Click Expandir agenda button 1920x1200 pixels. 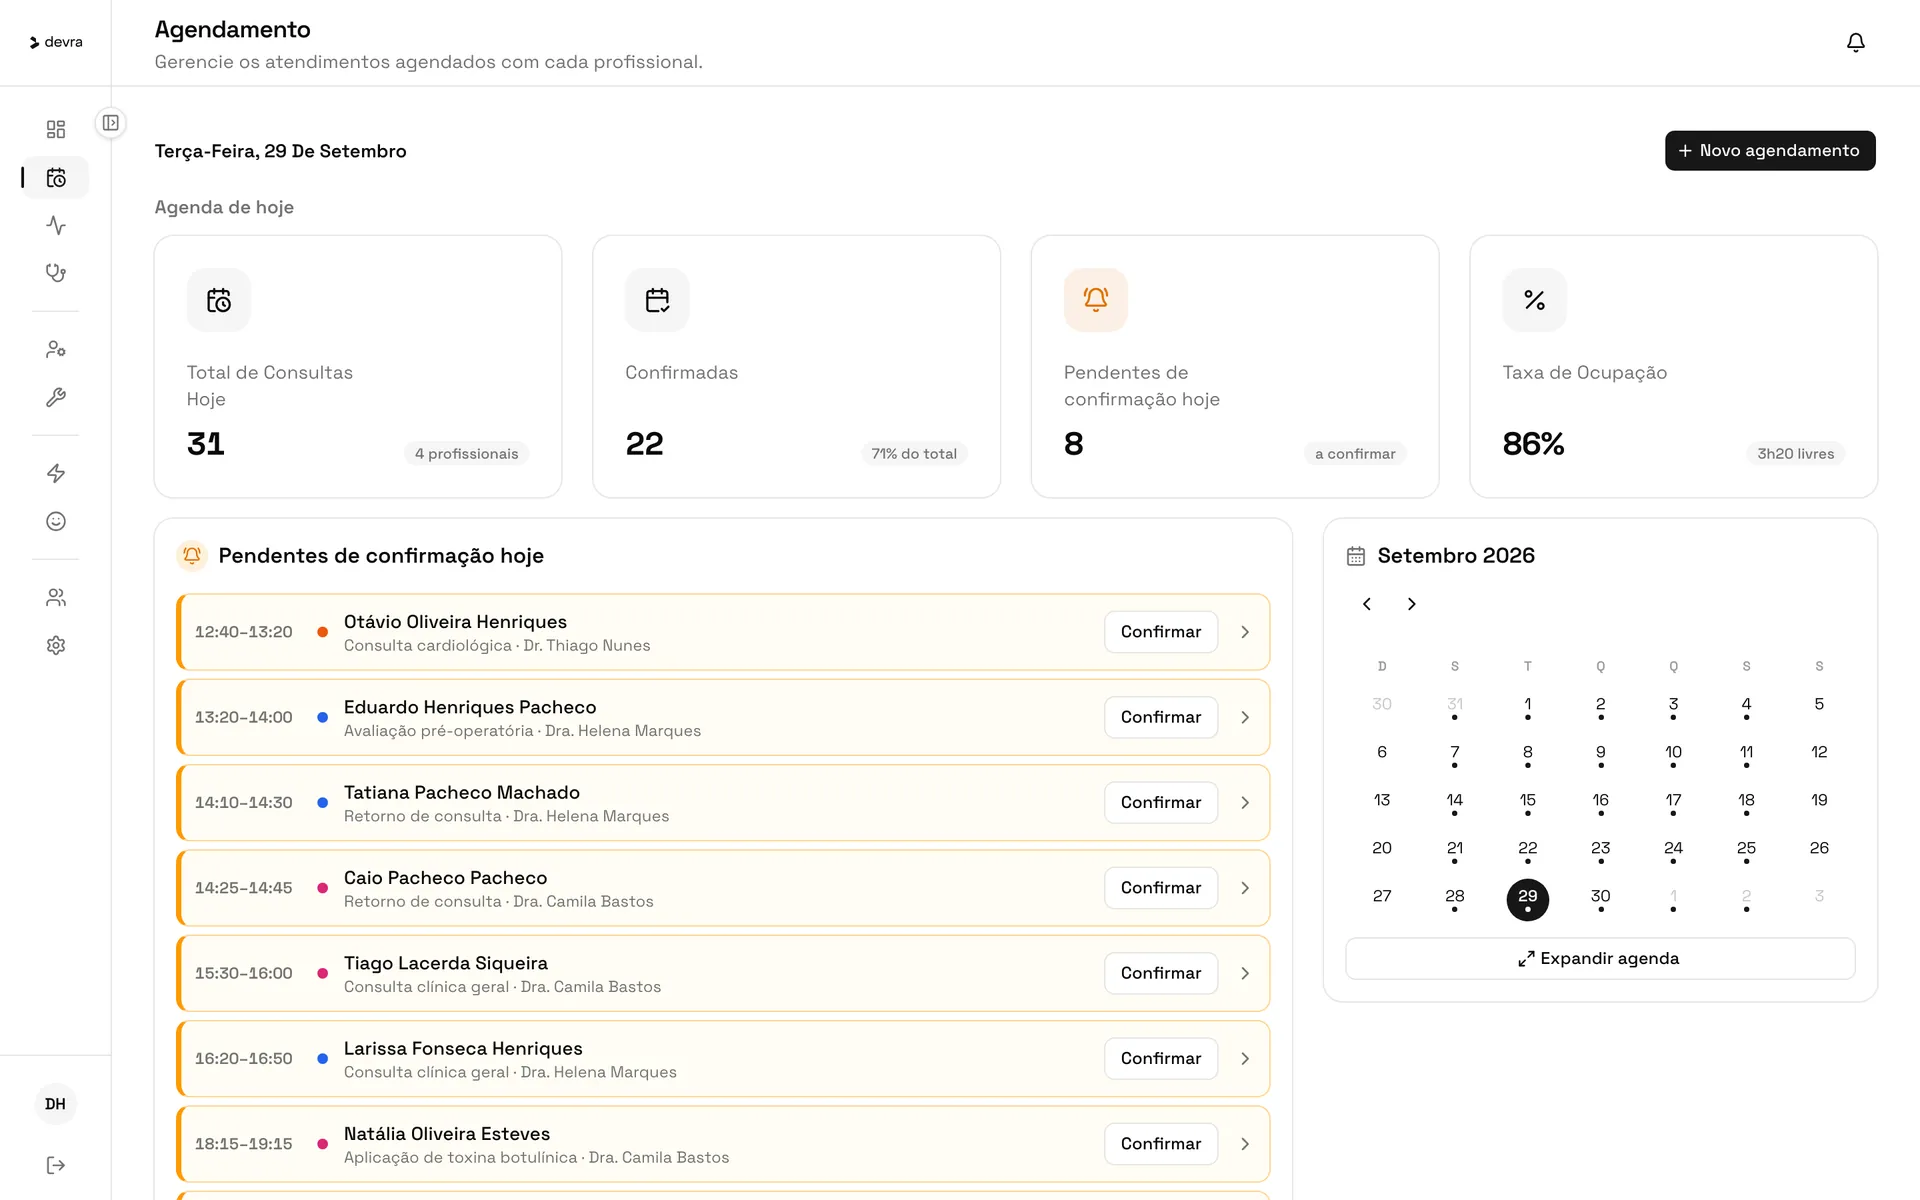pyautogui.click(x=1600, y=958)
